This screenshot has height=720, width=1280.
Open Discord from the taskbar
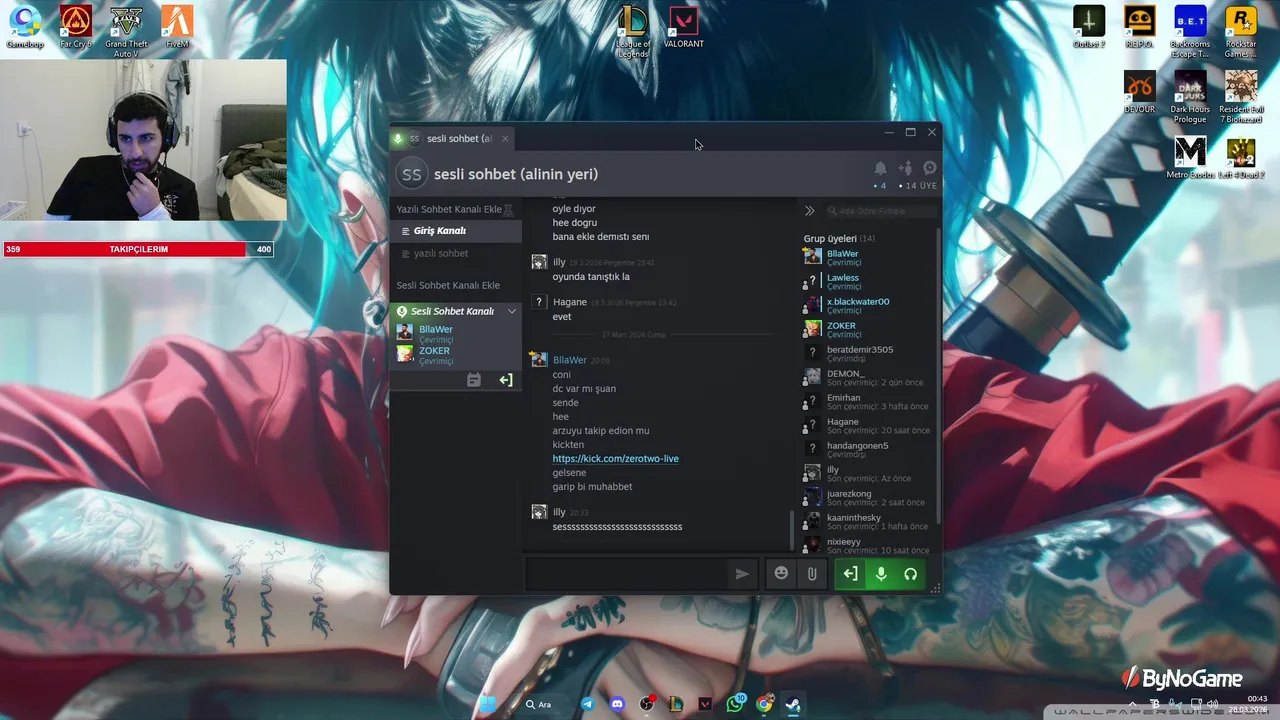617,704
